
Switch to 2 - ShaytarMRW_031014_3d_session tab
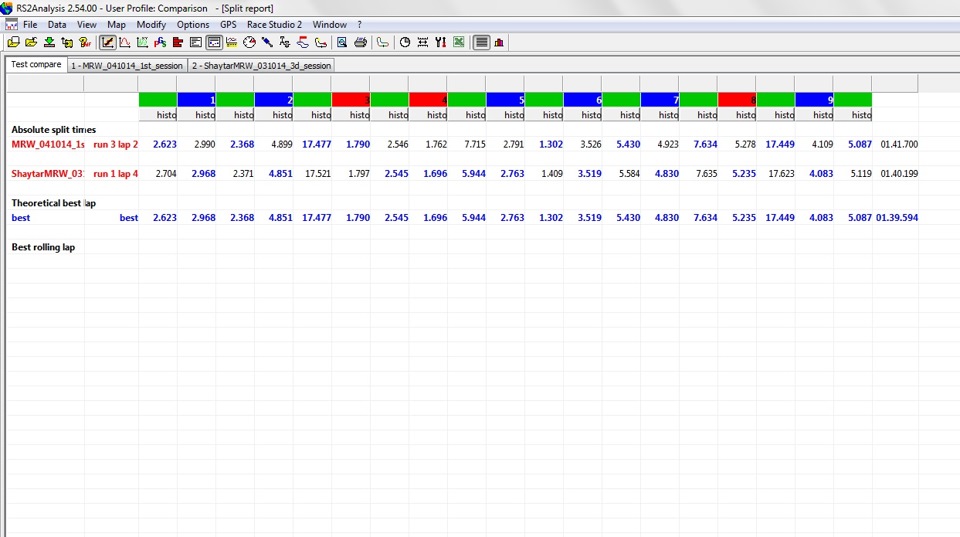(261, 66)
